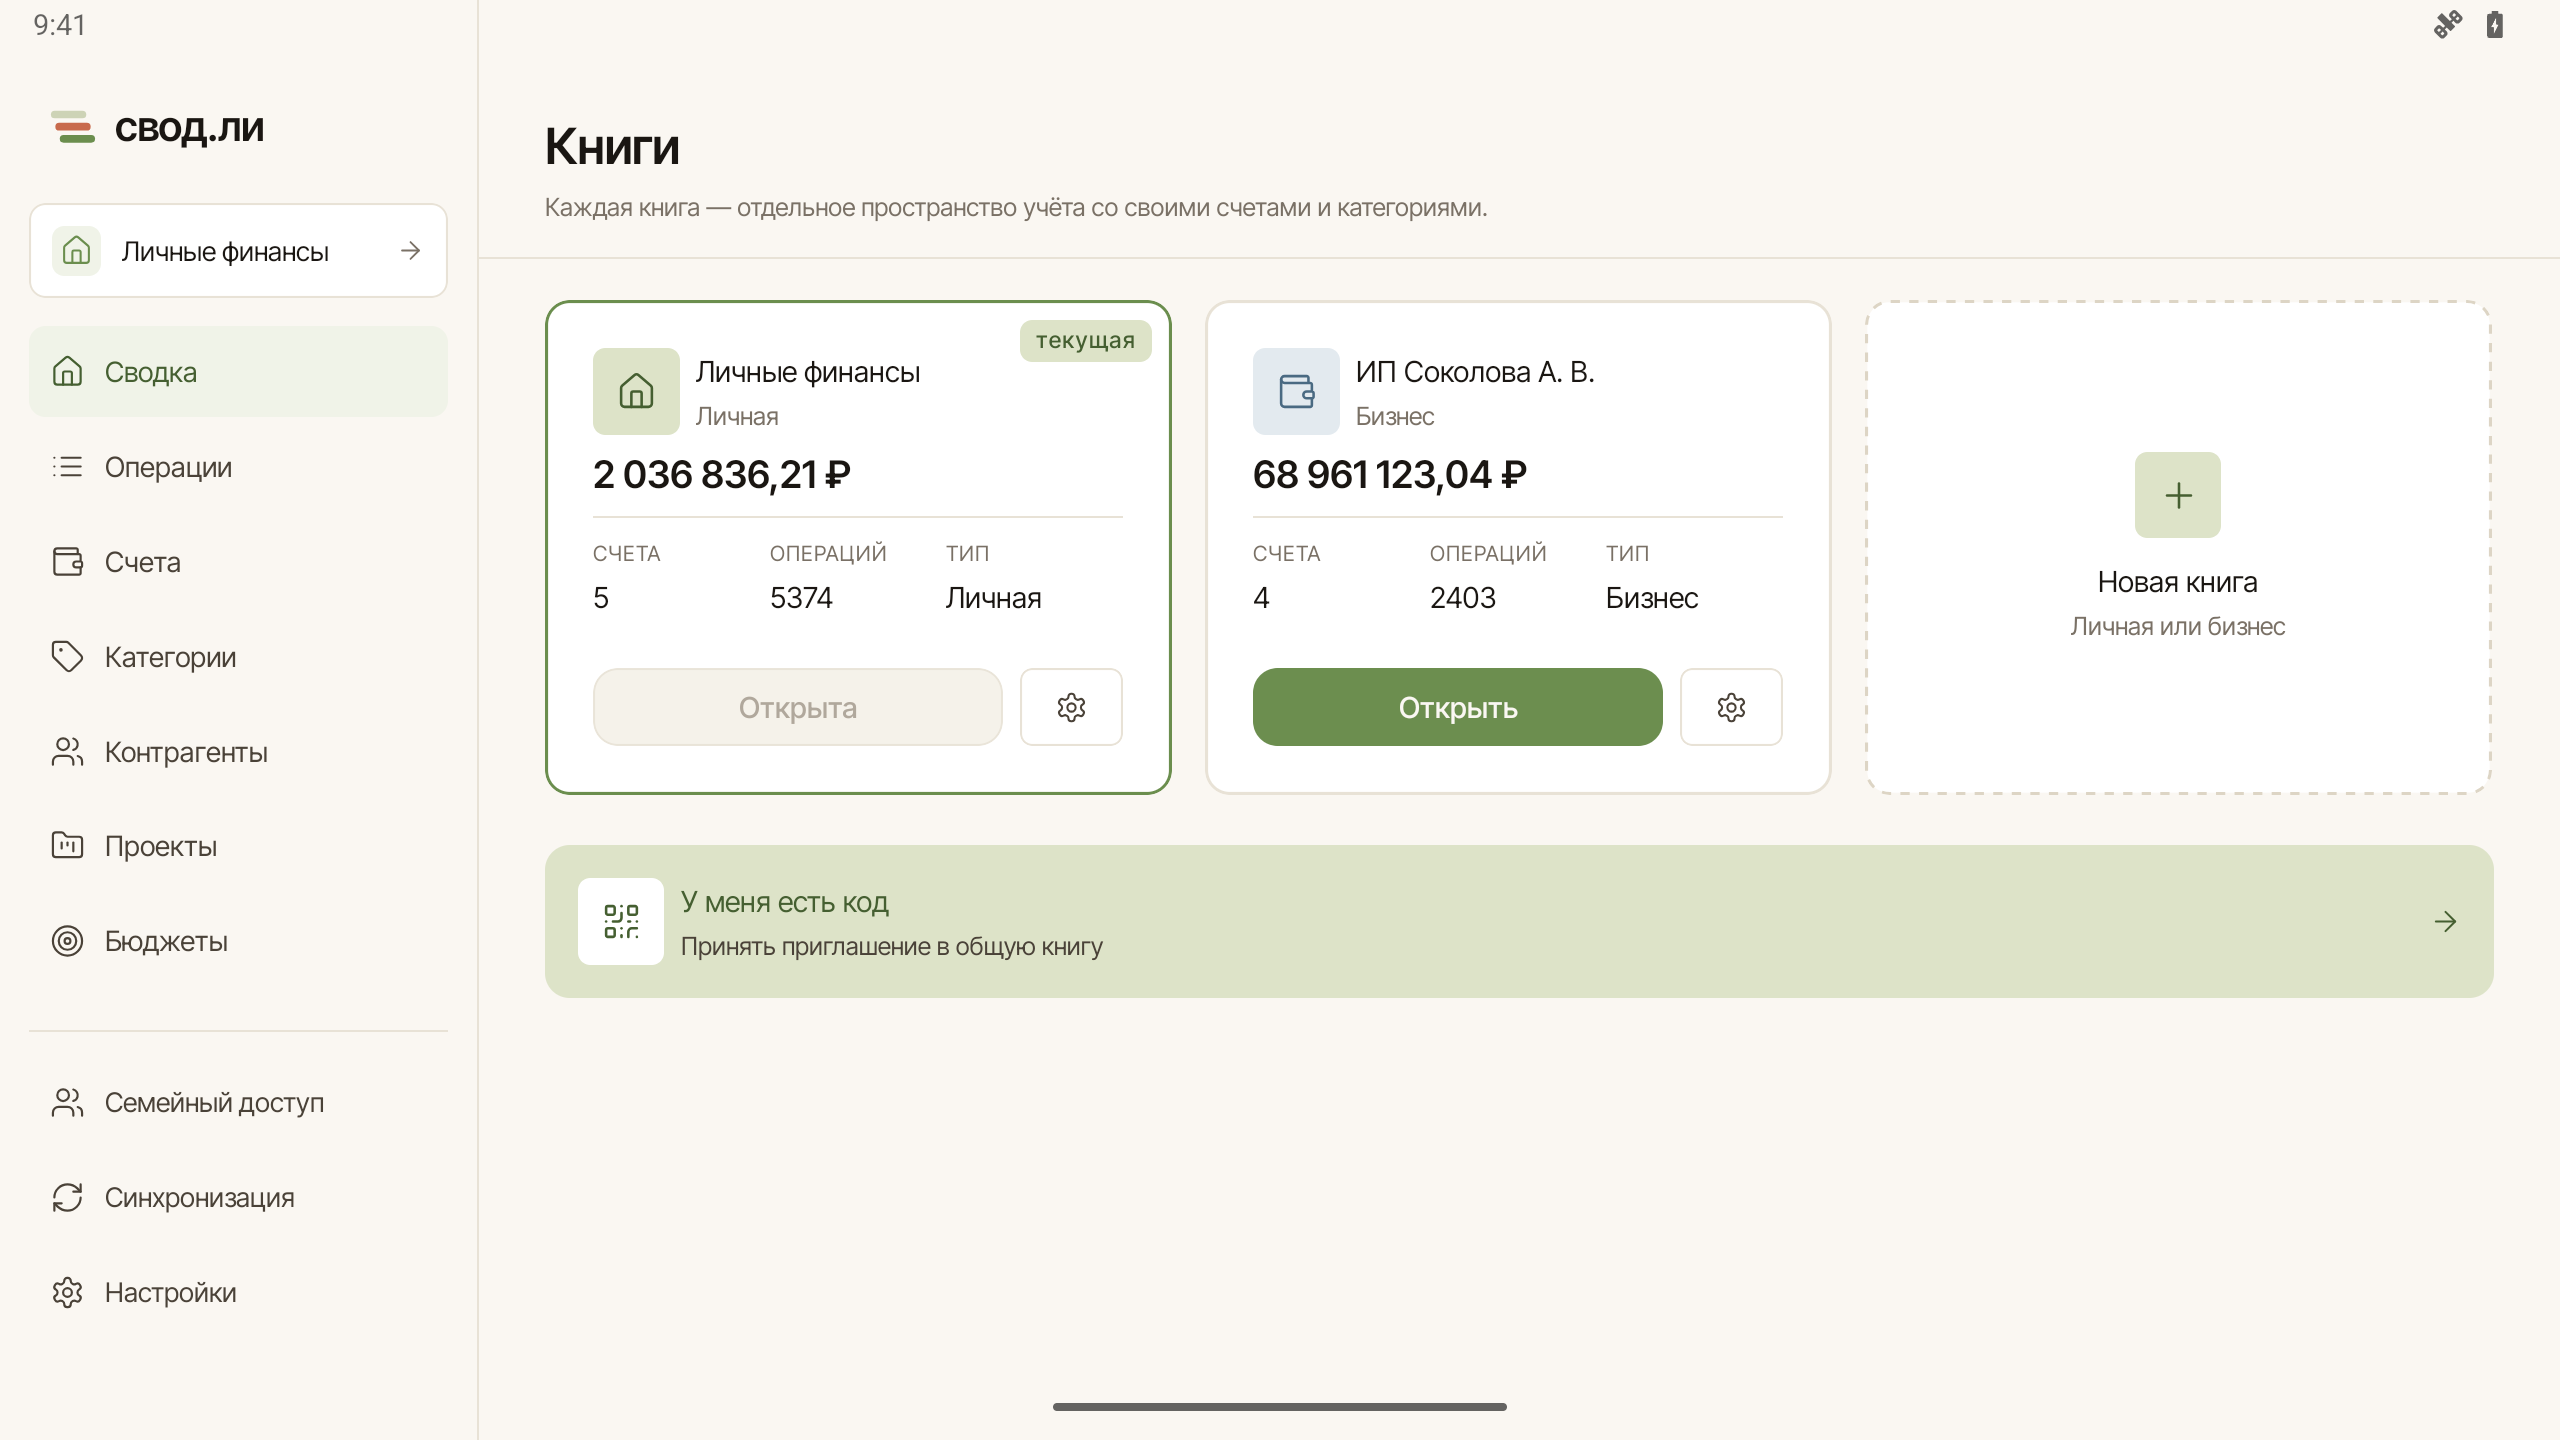Open settings of the Личные финансы book
Viewport: 2560px width, 1440px height.
(x=1071, y=707)
